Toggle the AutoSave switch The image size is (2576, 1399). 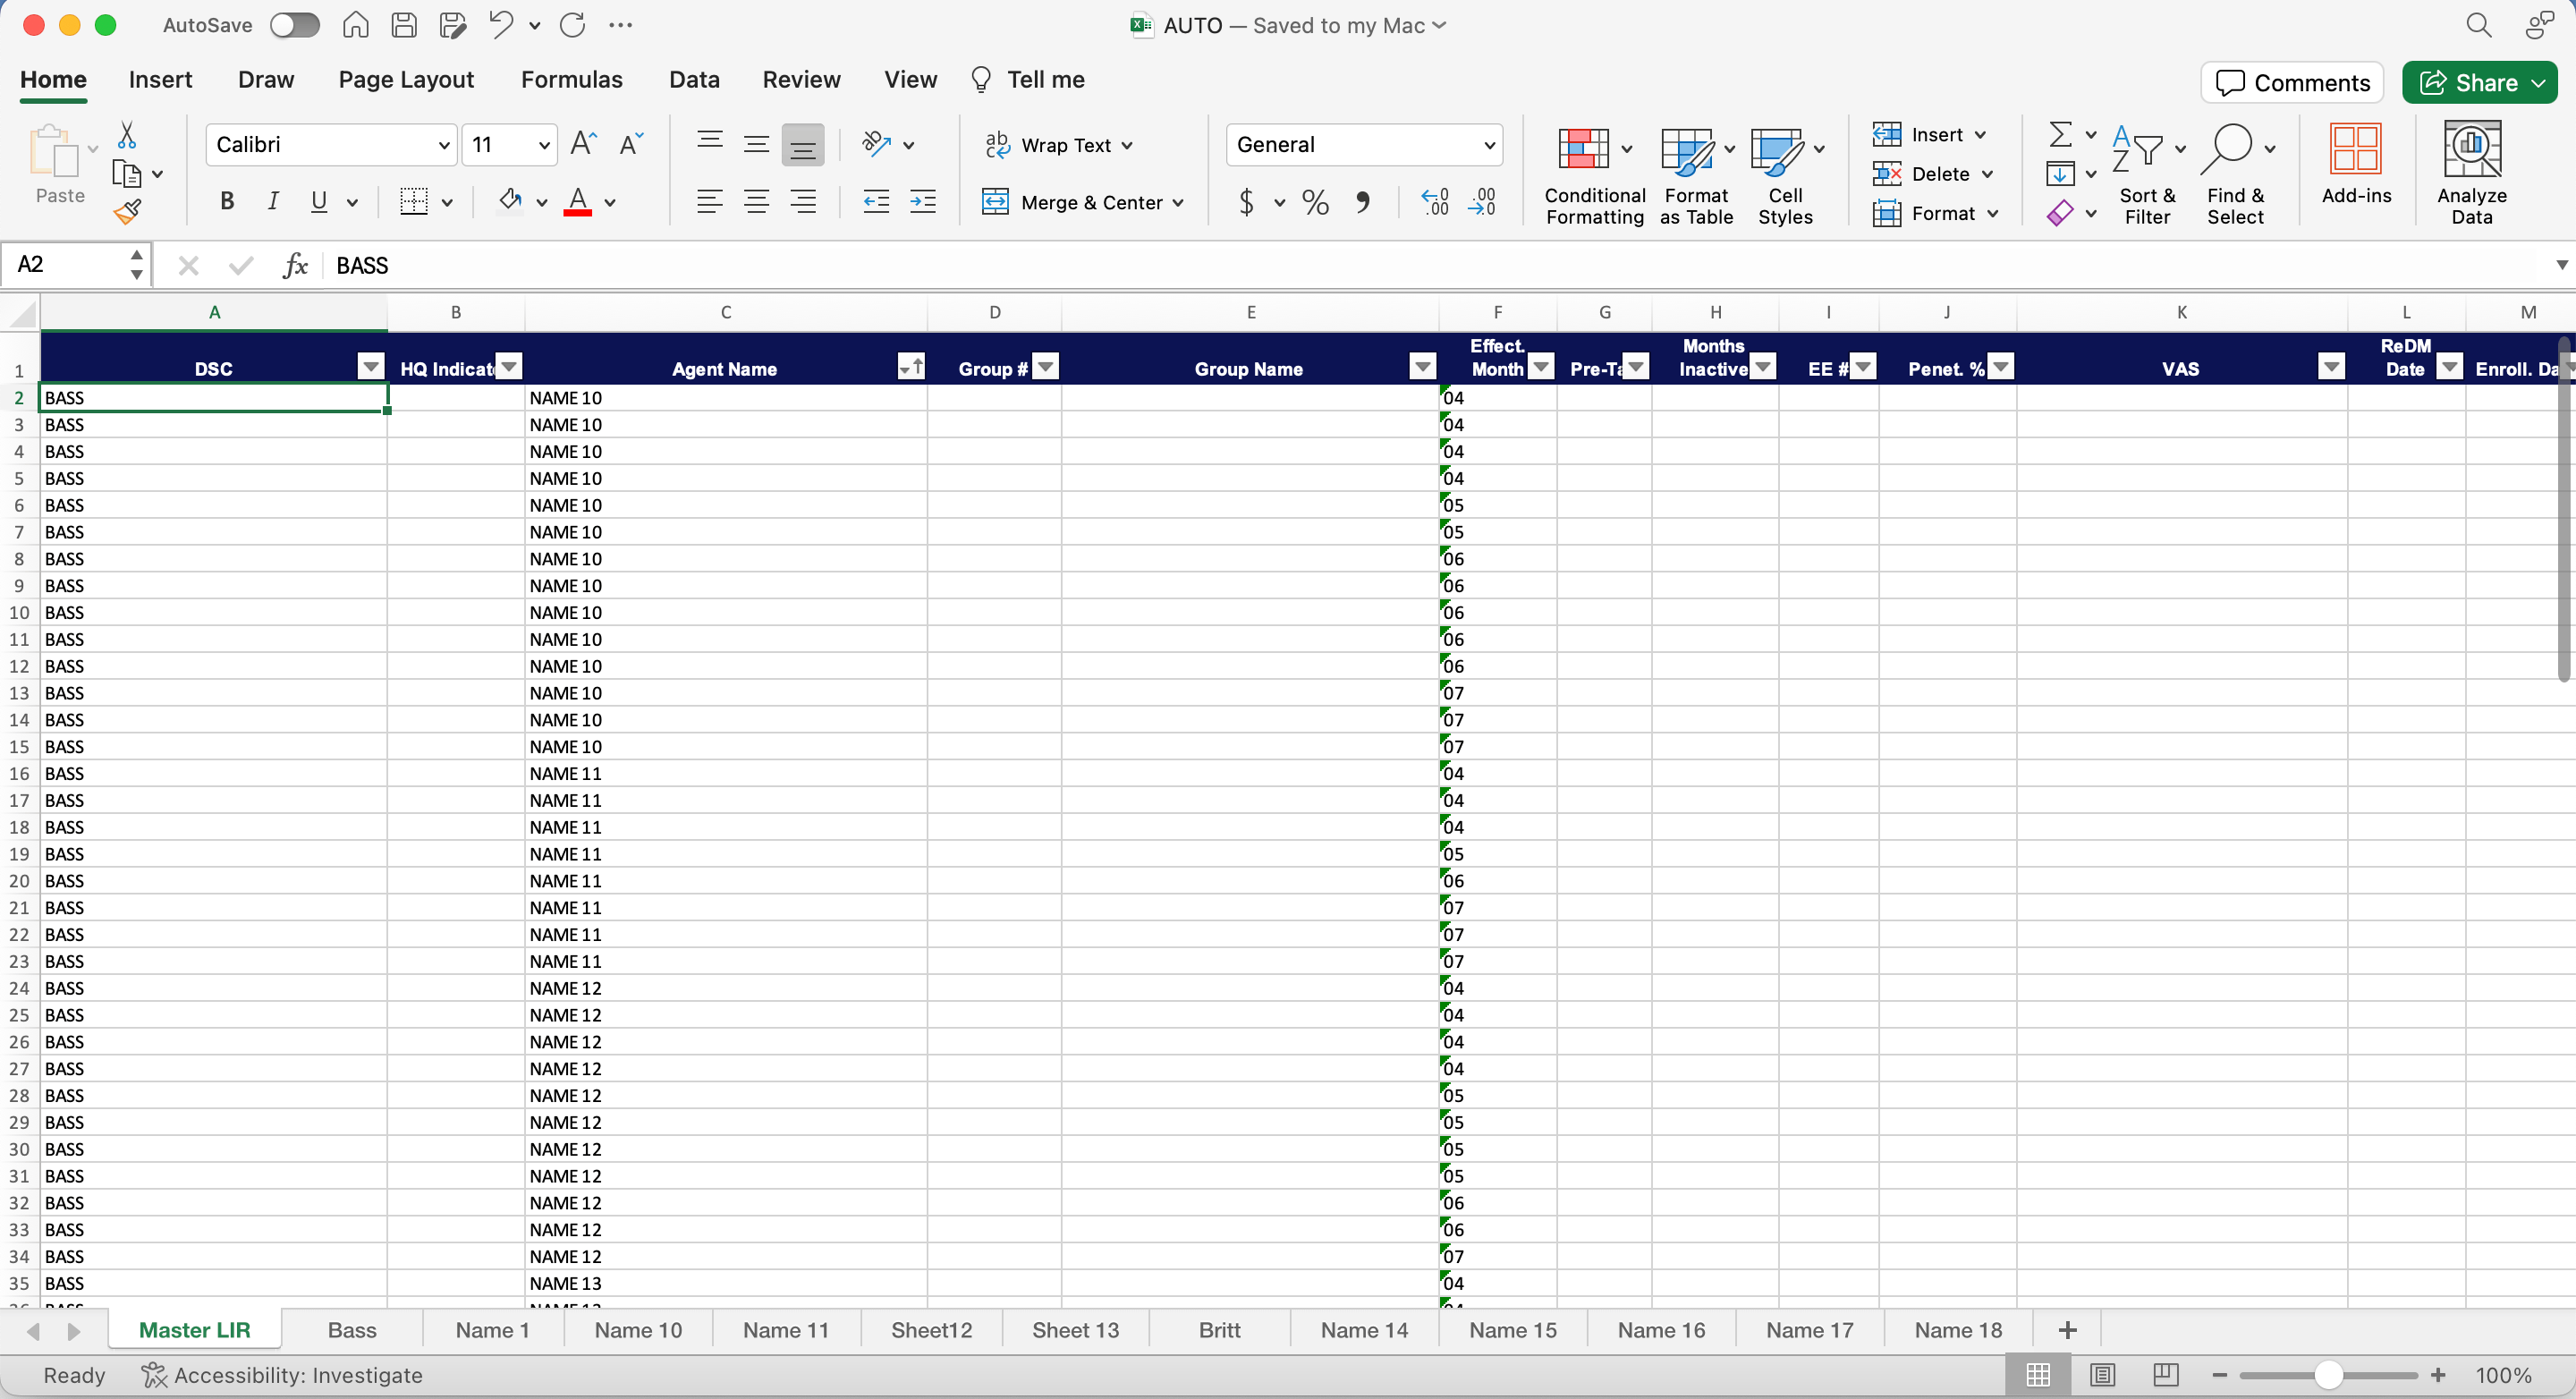point(295,25)
